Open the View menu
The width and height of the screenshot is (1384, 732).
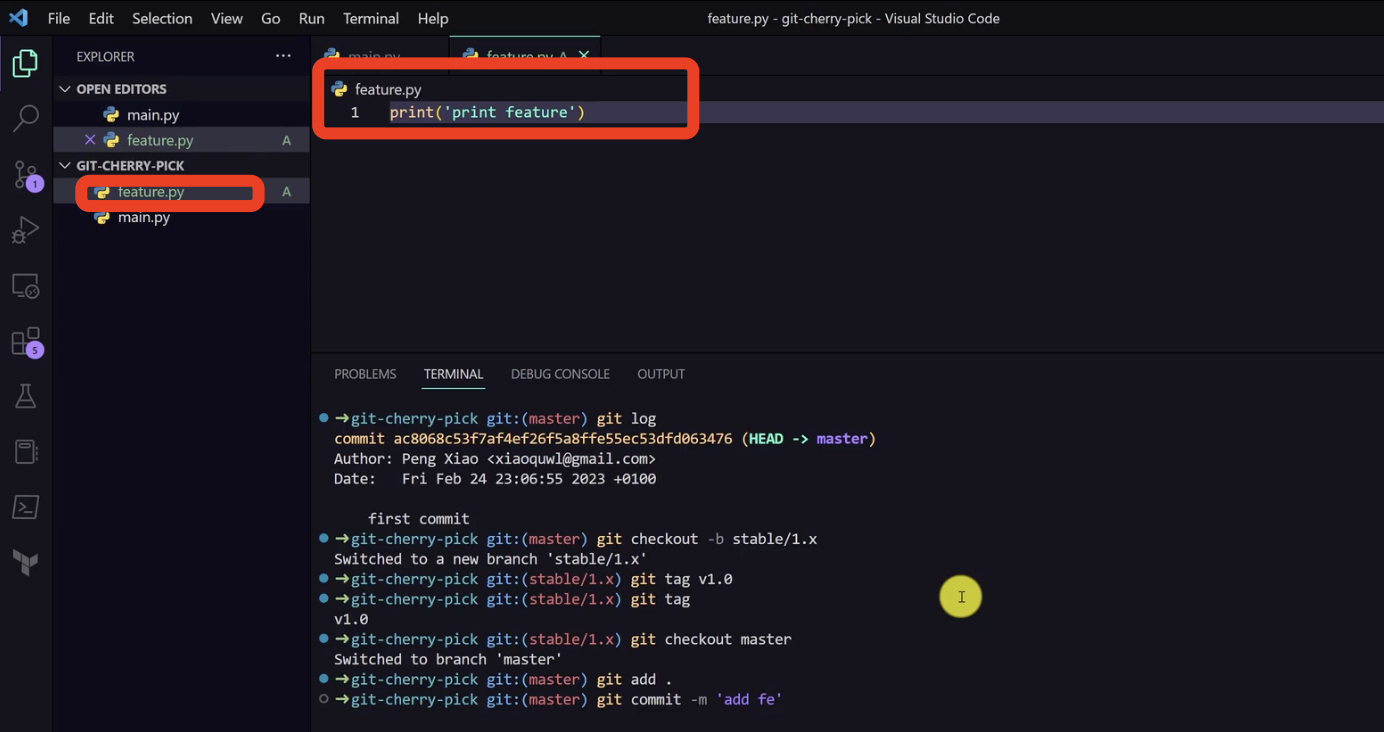pos(227,18)
